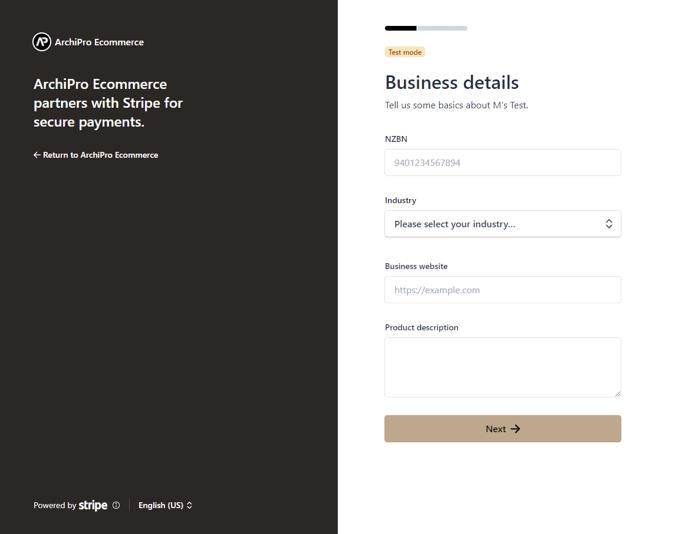
Task: Click the arrow icon inside Next button
Action: pos(516,429)
